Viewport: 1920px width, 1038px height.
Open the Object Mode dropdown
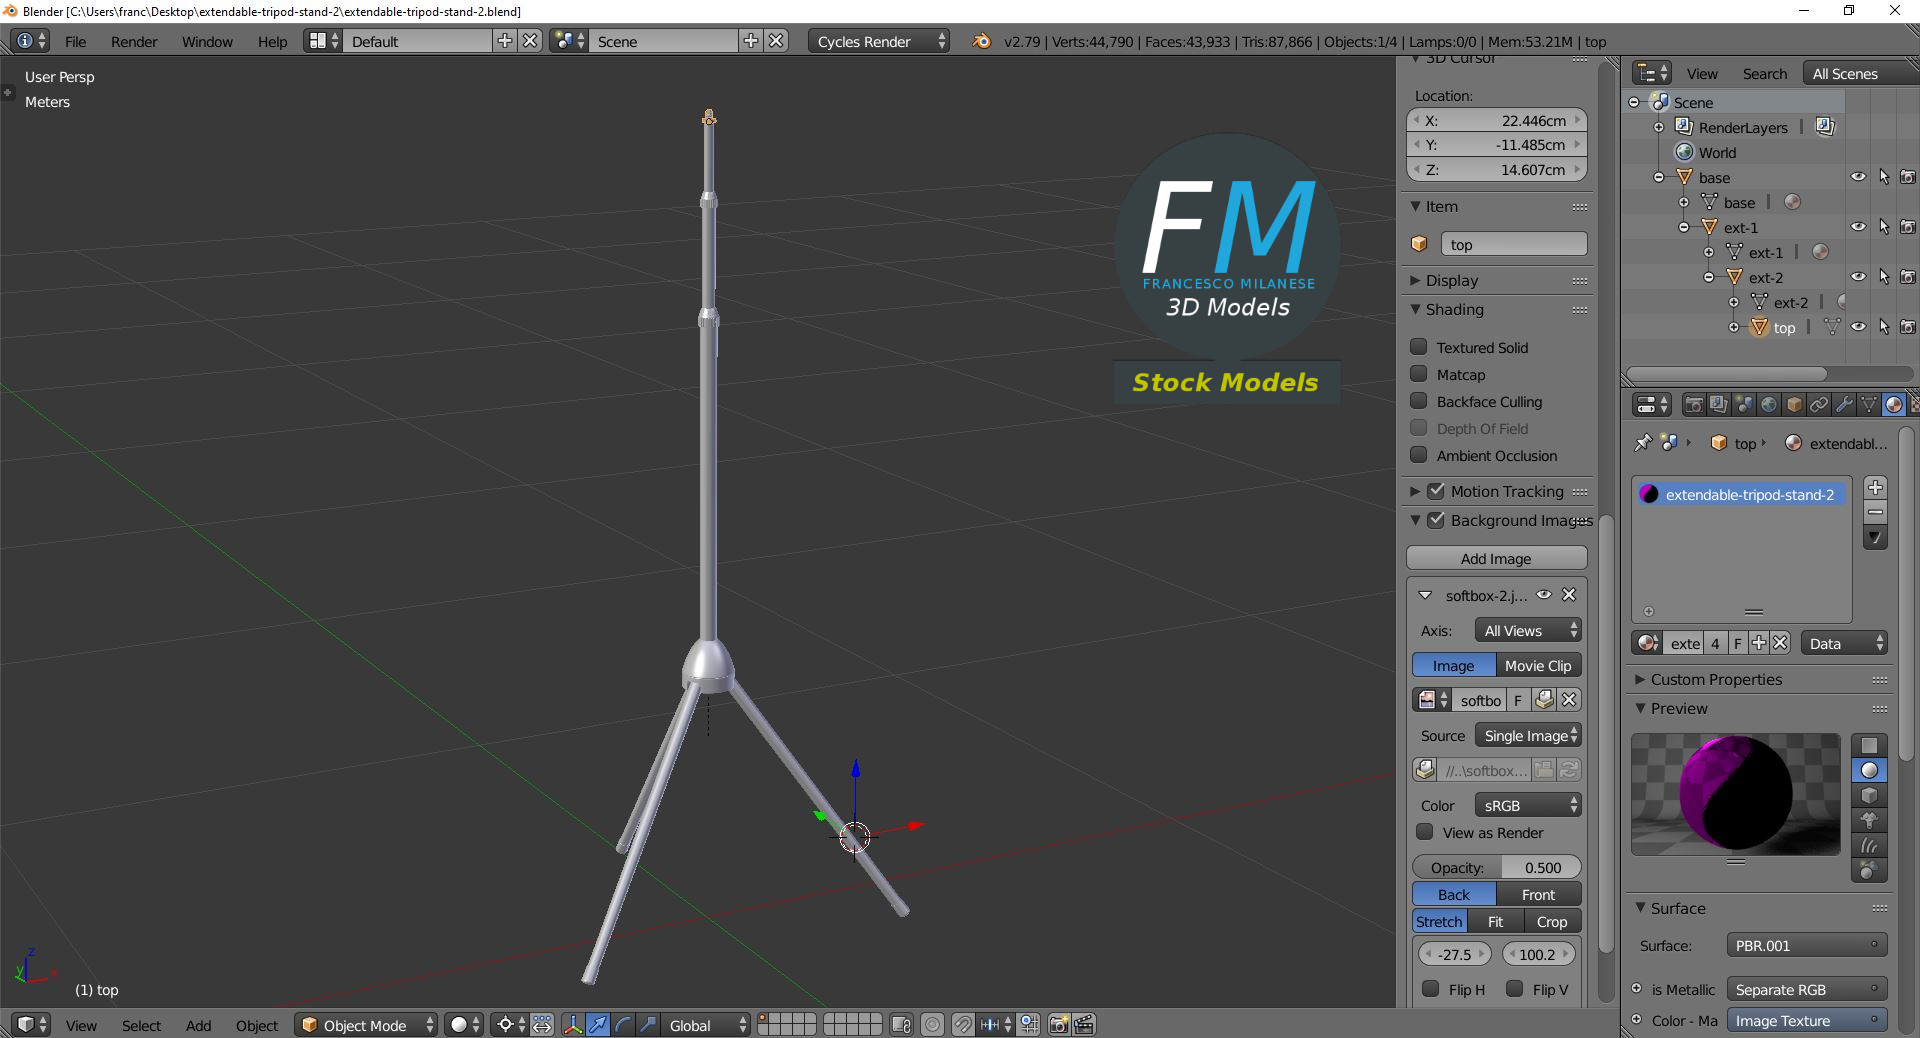(366, 1025)
